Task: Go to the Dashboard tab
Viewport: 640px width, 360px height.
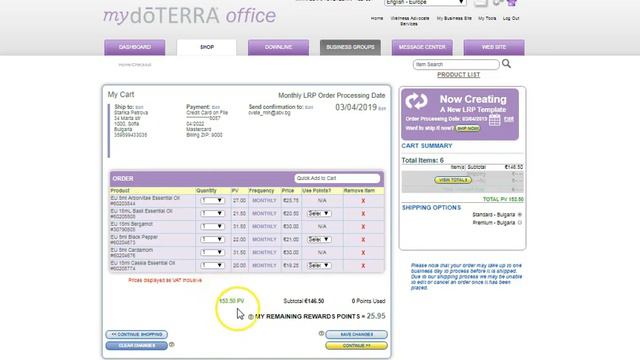Action: 135,47
